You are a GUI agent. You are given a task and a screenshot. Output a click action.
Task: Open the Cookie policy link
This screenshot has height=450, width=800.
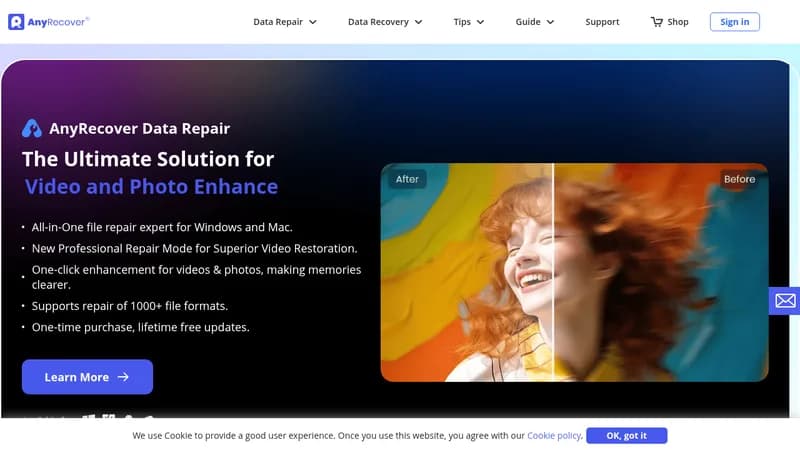pos(554,436)
